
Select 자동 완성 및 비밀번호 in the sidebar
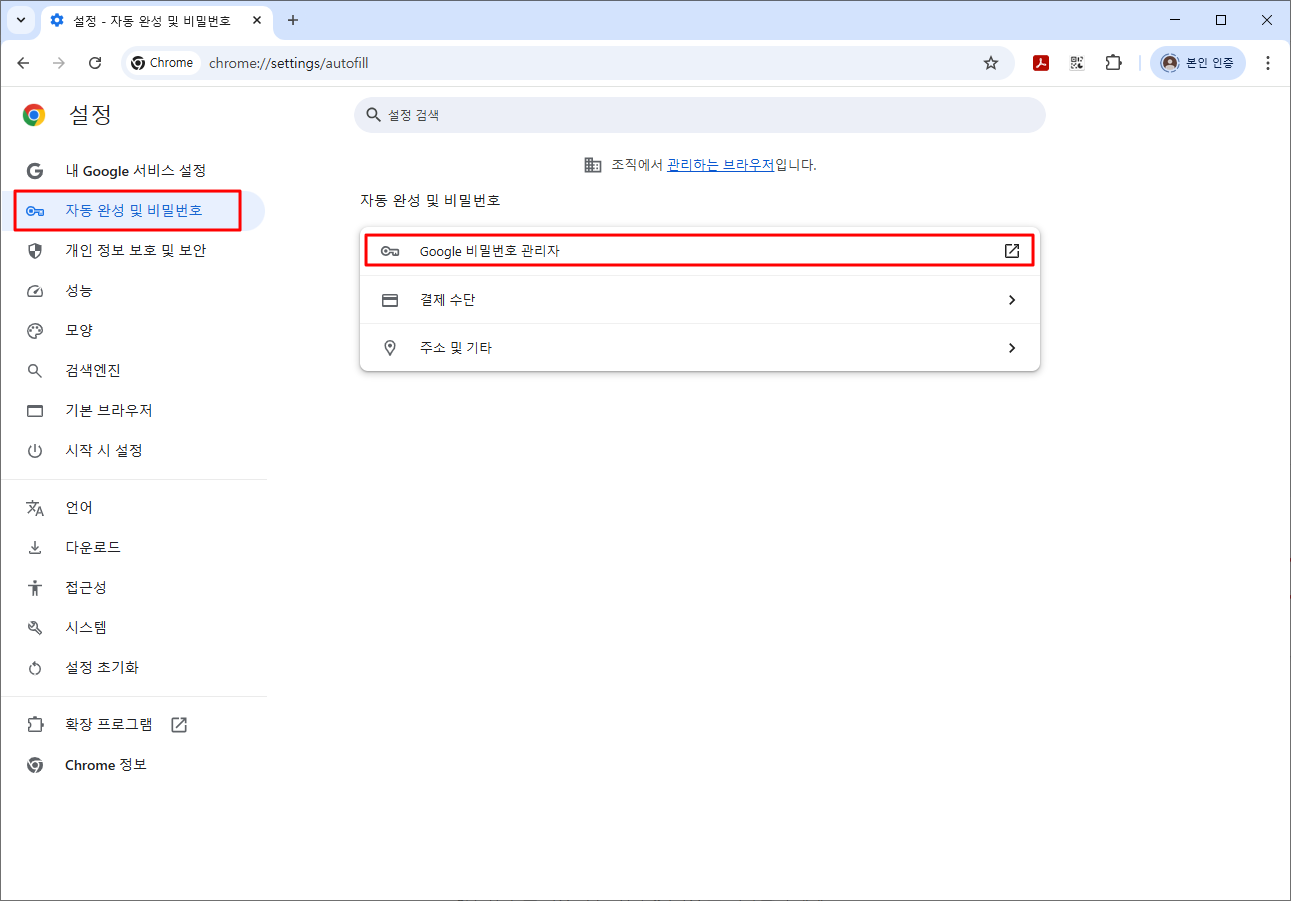(x=132, y=211)
